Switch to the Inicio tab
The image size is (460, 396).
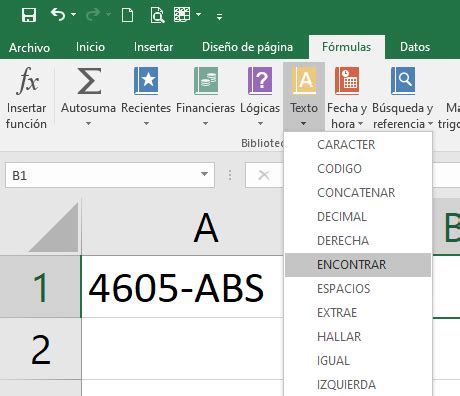(90, 47)
